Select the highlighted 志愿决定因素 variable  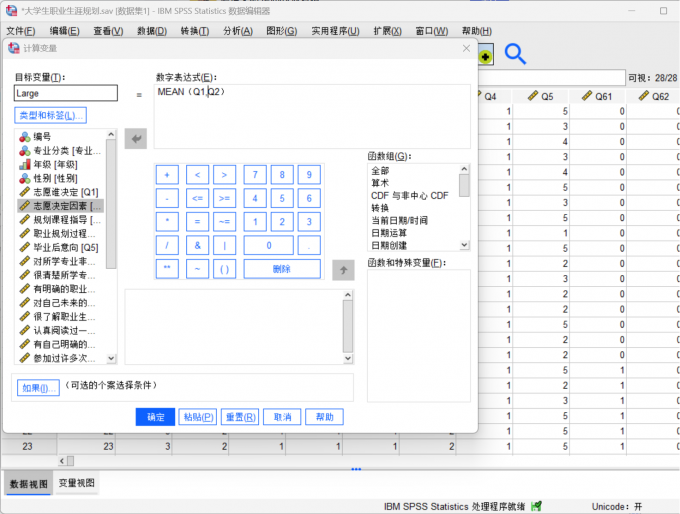pos(60,206)
